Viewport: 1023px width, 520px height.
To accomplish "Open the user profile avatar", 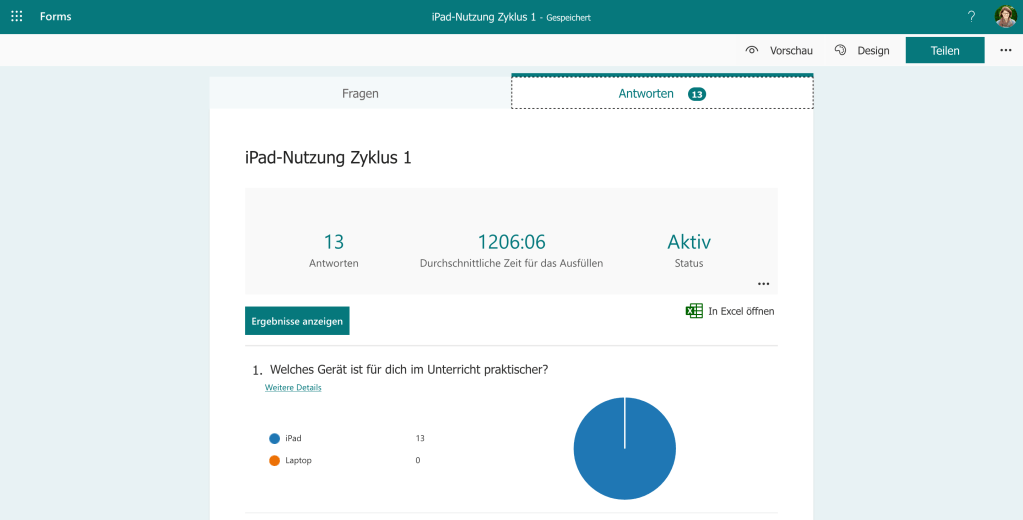I will pos(1005,17).
